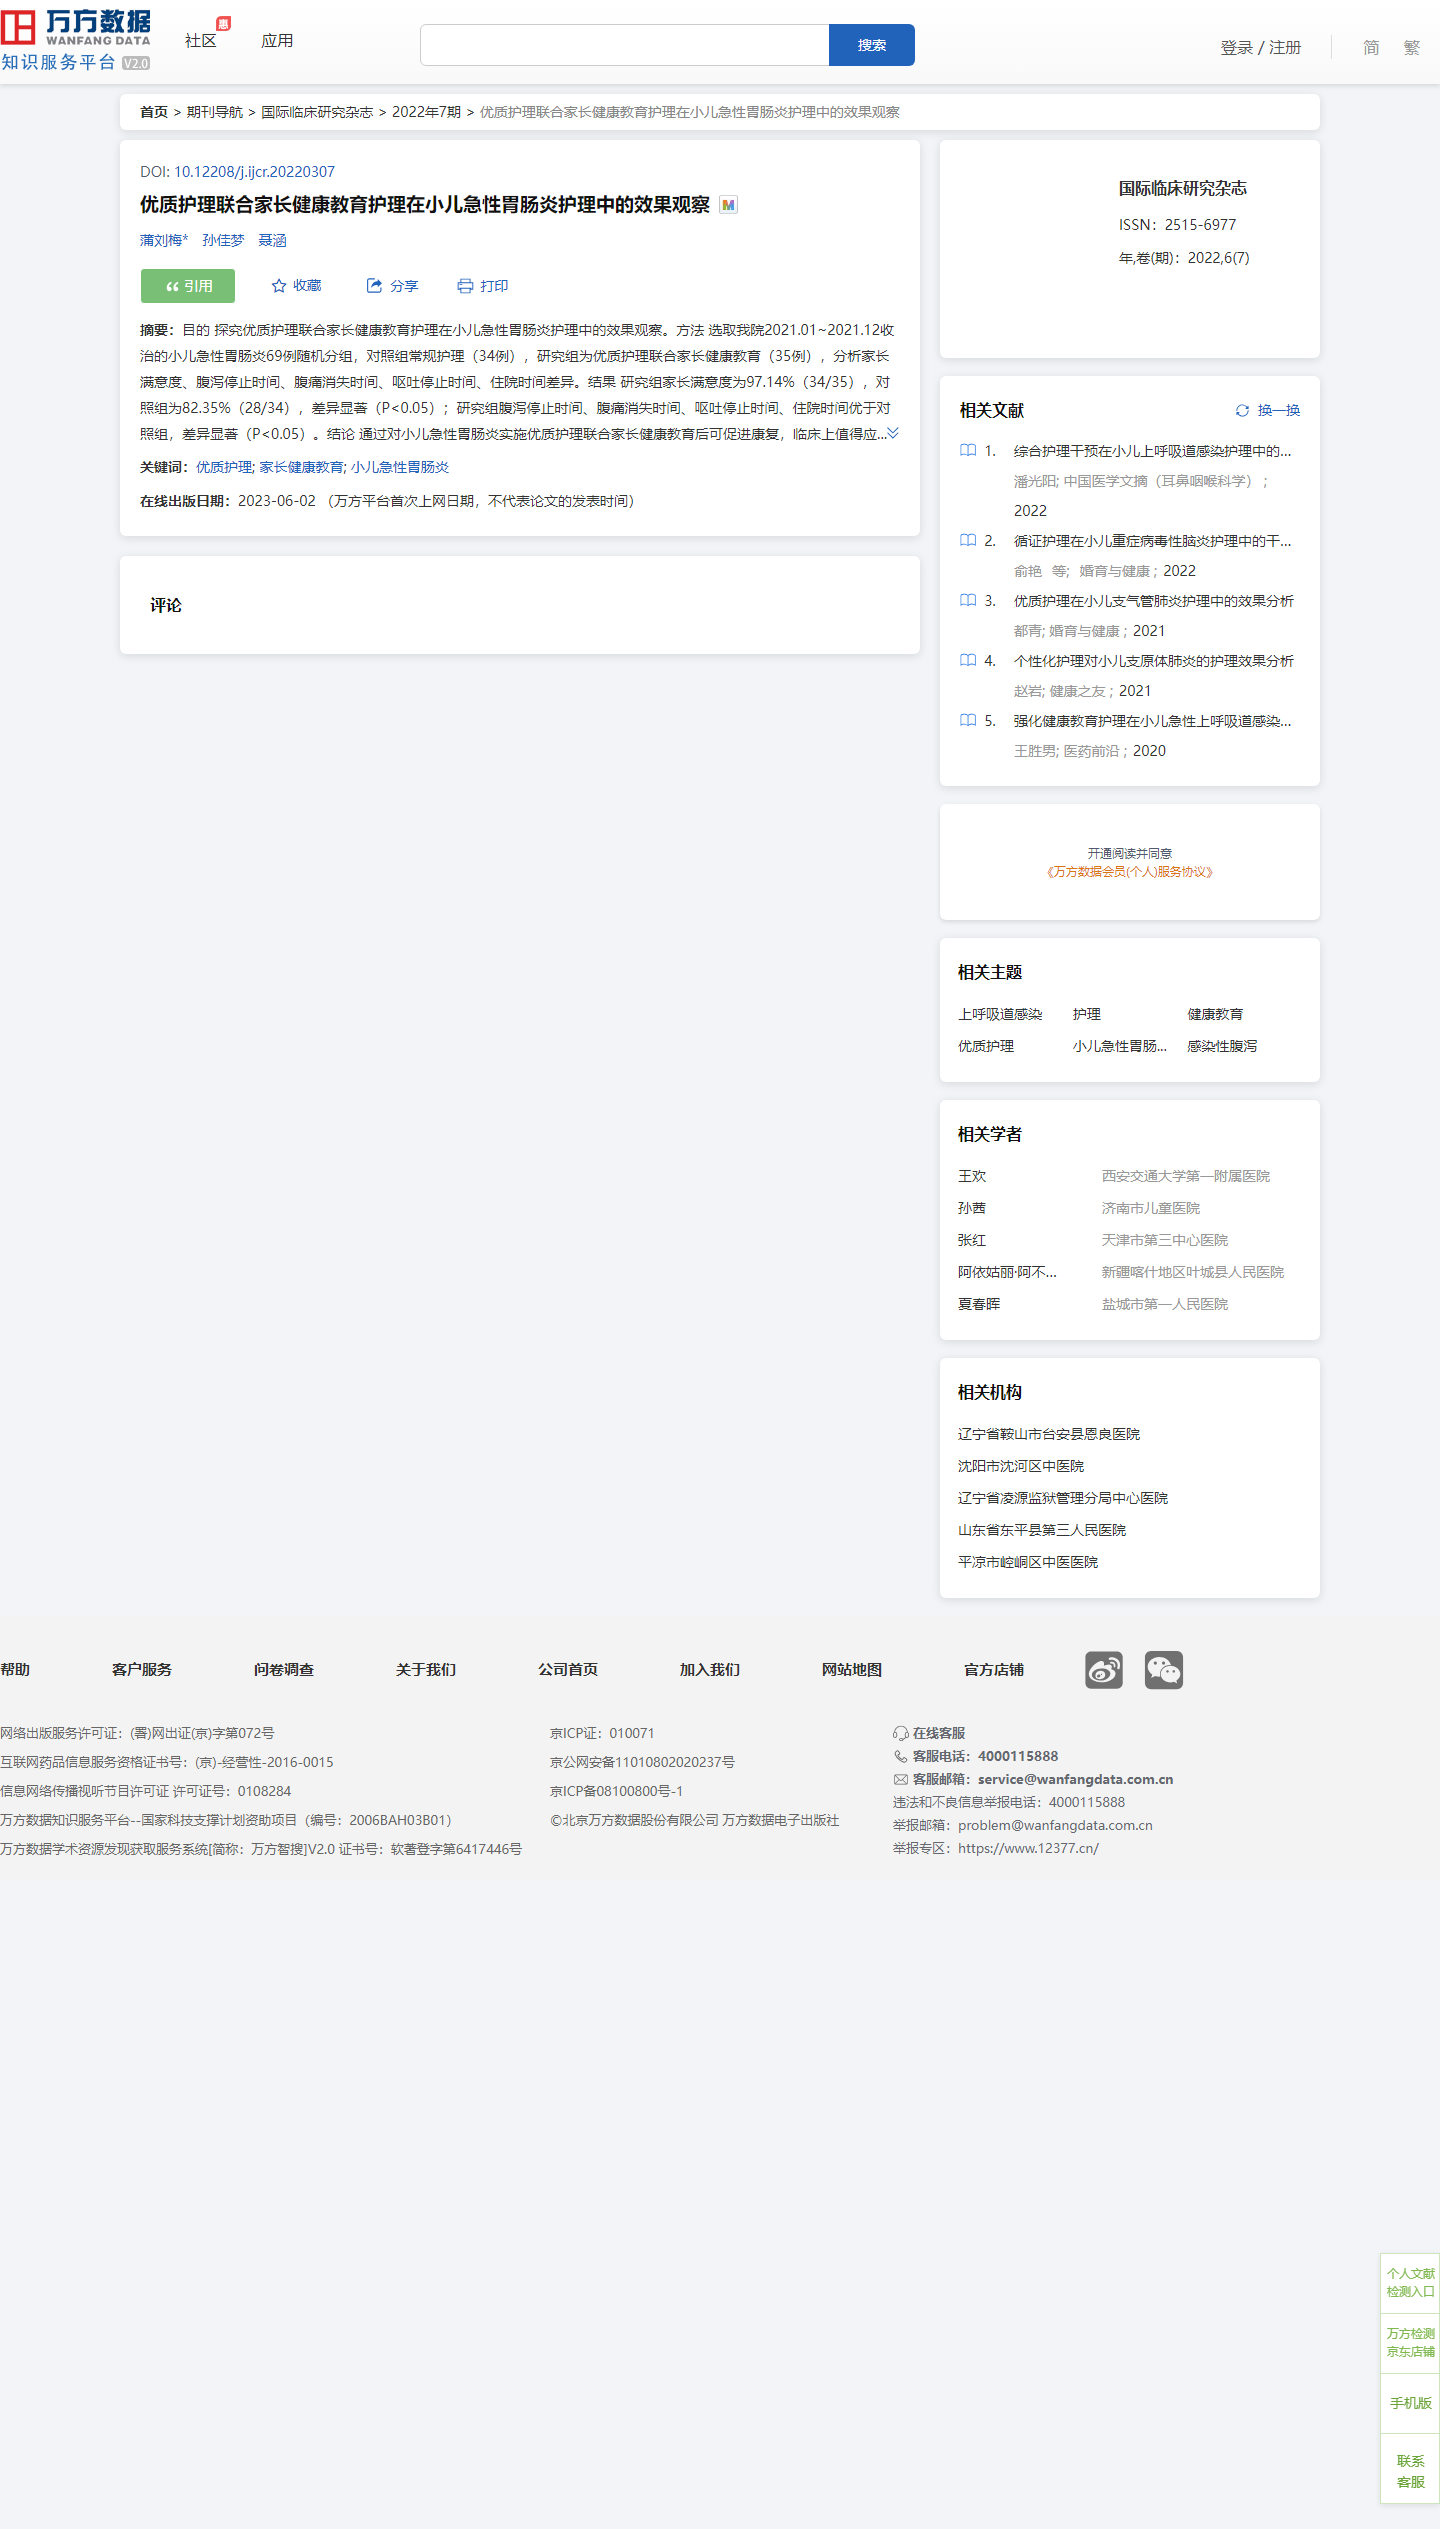Open the 社区 menu item
1440x2529 pixels.
pos(200,41)
